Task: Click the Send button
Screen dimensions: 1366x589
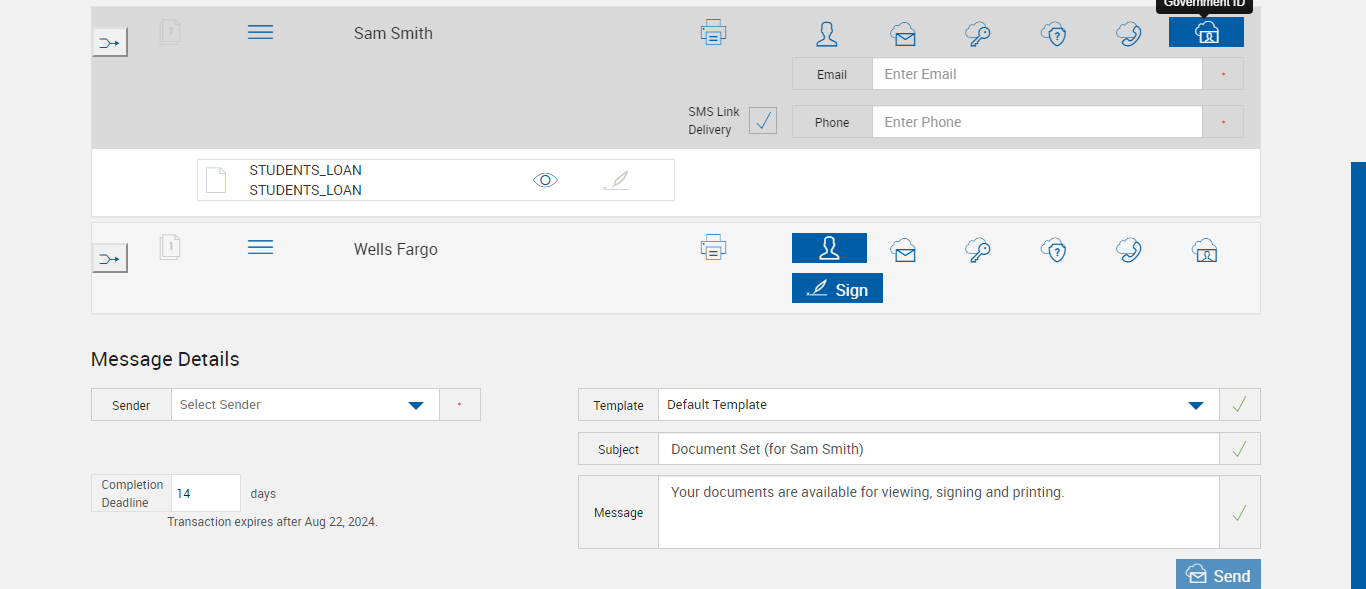Action: (1218, 575)
